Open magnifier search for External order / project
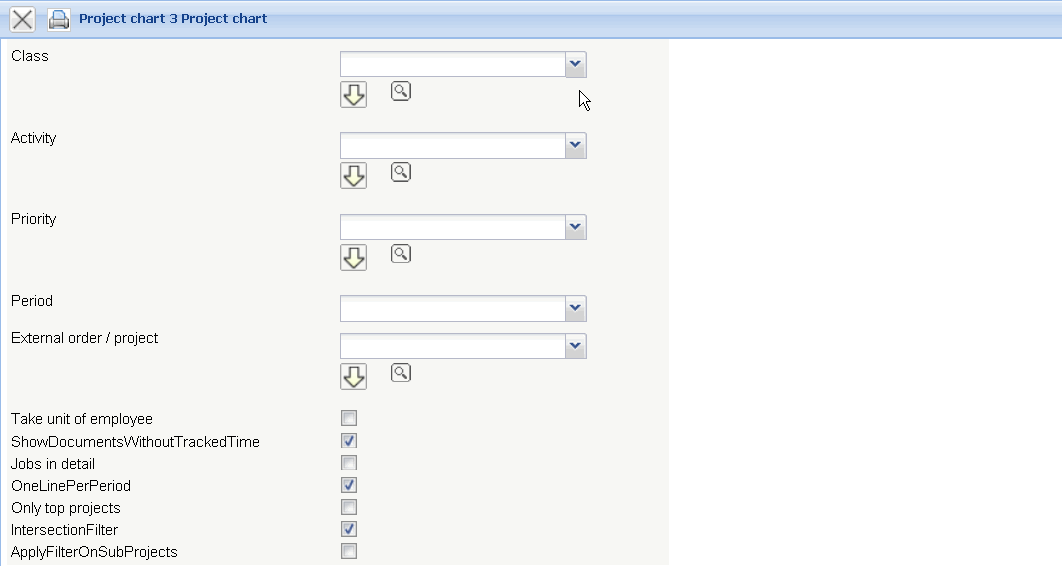The width and height of the screenshot is (1062, 566). [x=400, y=373]
